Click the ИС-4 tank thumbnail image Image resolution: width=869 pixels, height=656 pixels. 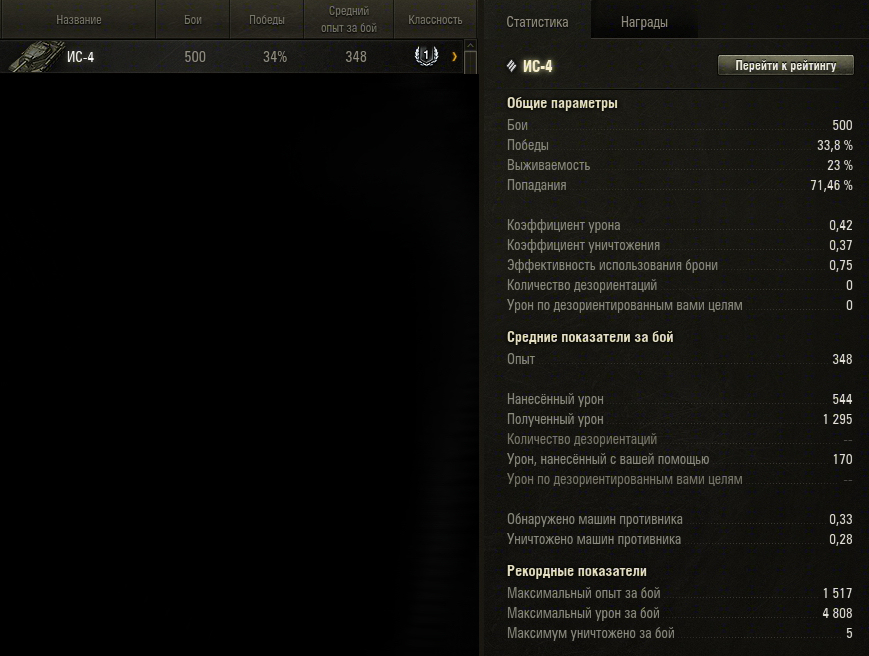[34, 57]
